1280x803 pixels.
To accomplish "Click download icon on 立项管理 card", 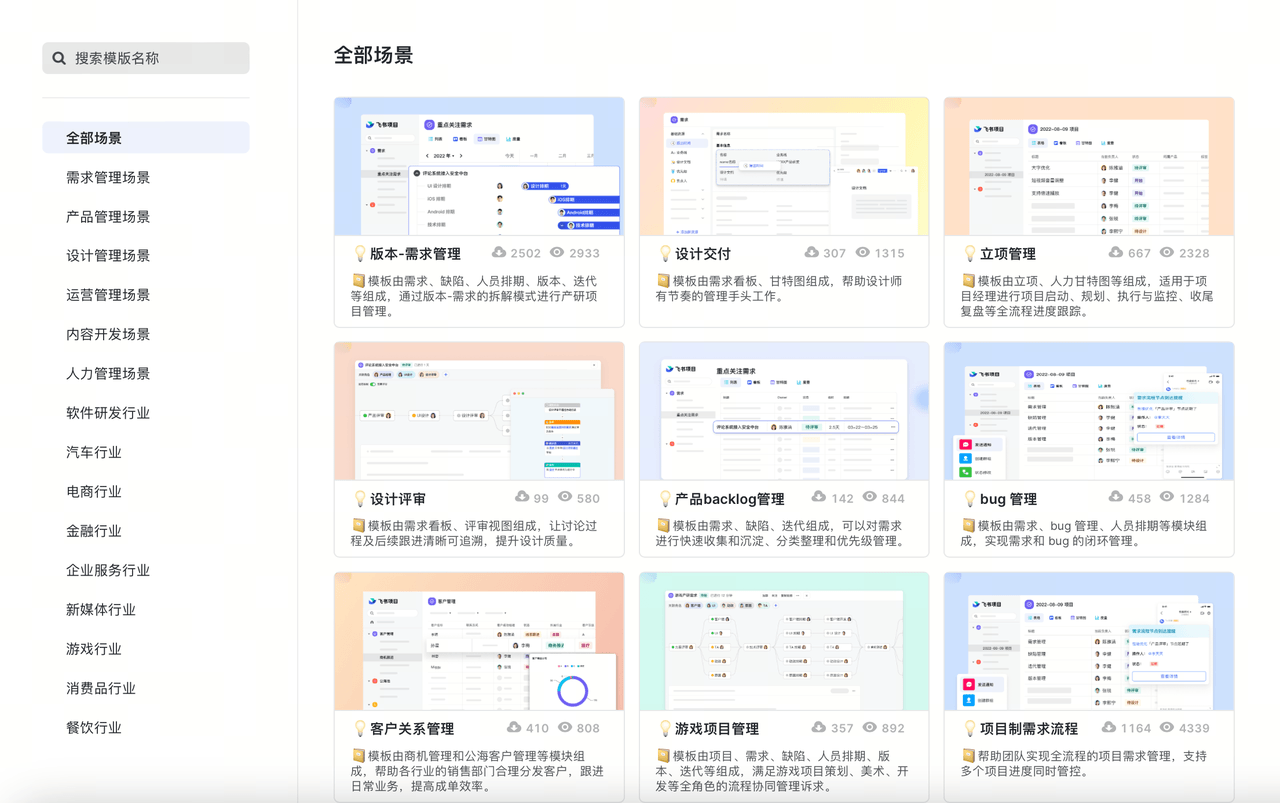I will point(1116,253).
